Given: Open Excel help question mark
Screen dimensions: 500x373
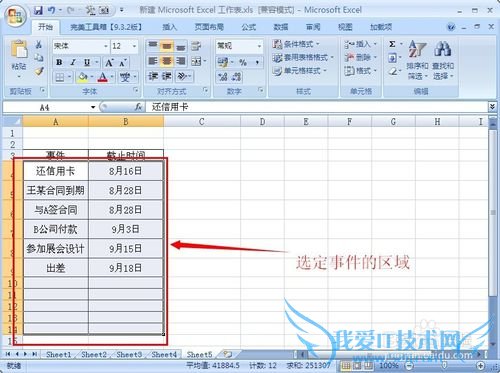Looking at the screenshot, I should (451, 27).
